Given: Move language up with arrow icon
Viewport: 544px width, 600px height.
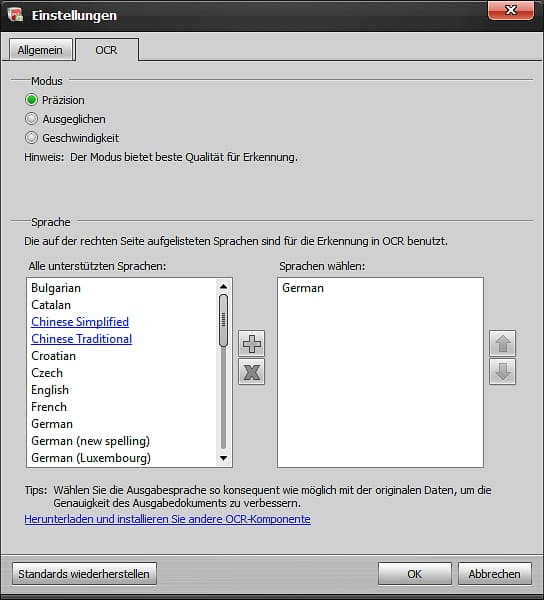Looking at the screenshot, I should [503, 344].
